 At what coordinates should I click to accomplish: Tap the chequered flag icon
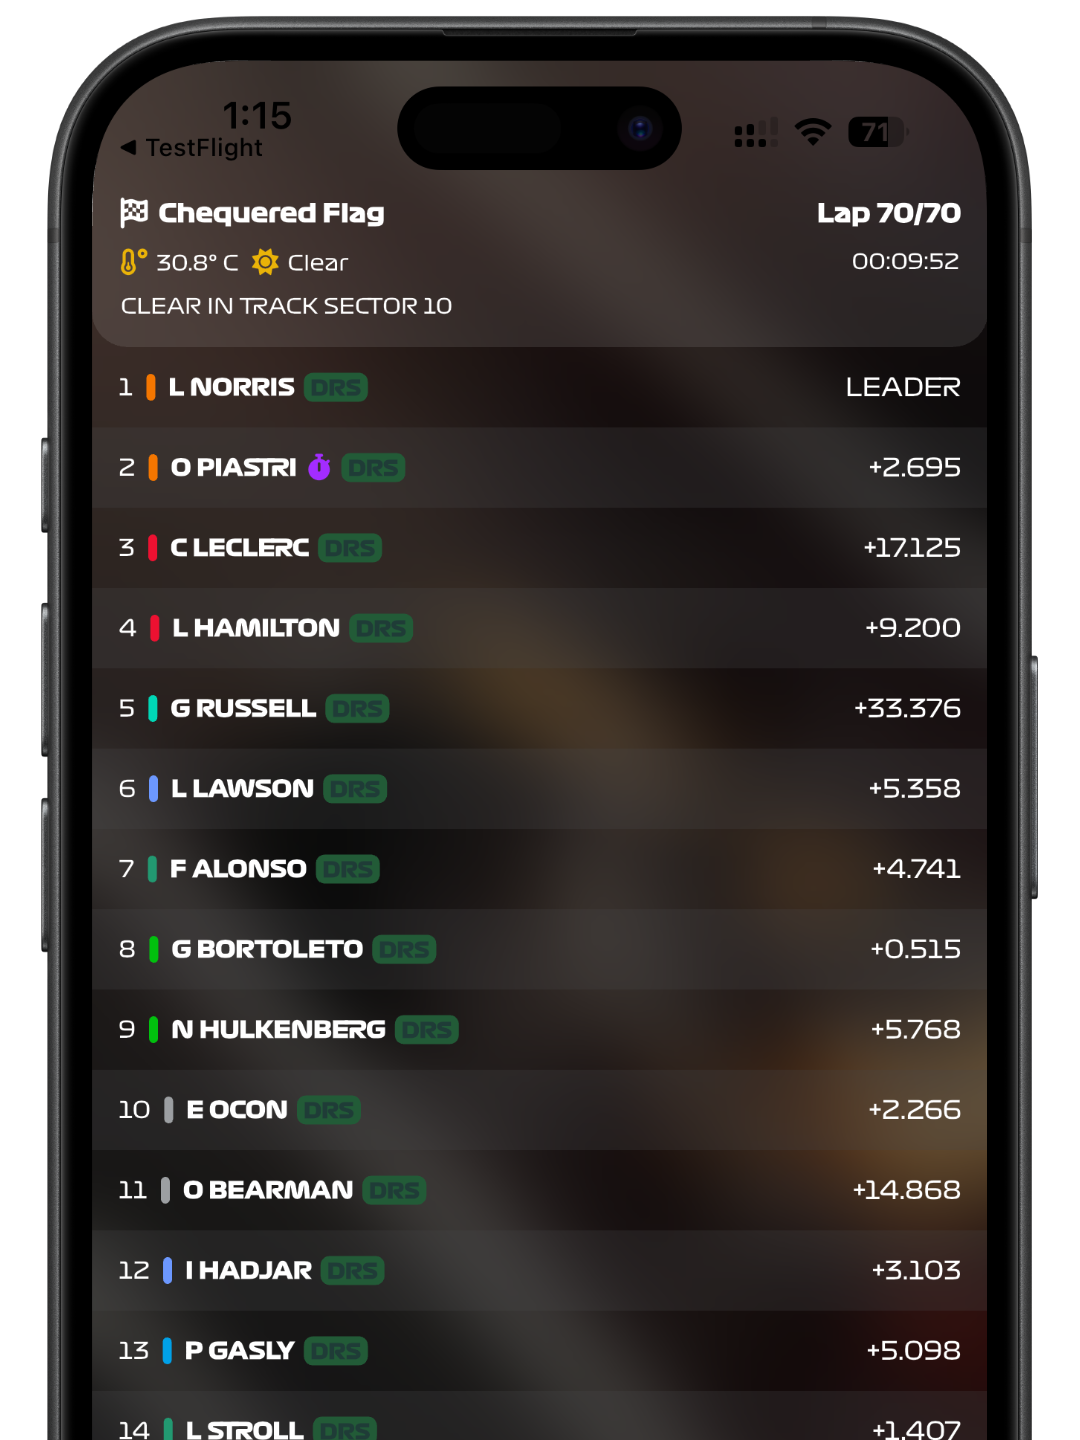(134, 212)
